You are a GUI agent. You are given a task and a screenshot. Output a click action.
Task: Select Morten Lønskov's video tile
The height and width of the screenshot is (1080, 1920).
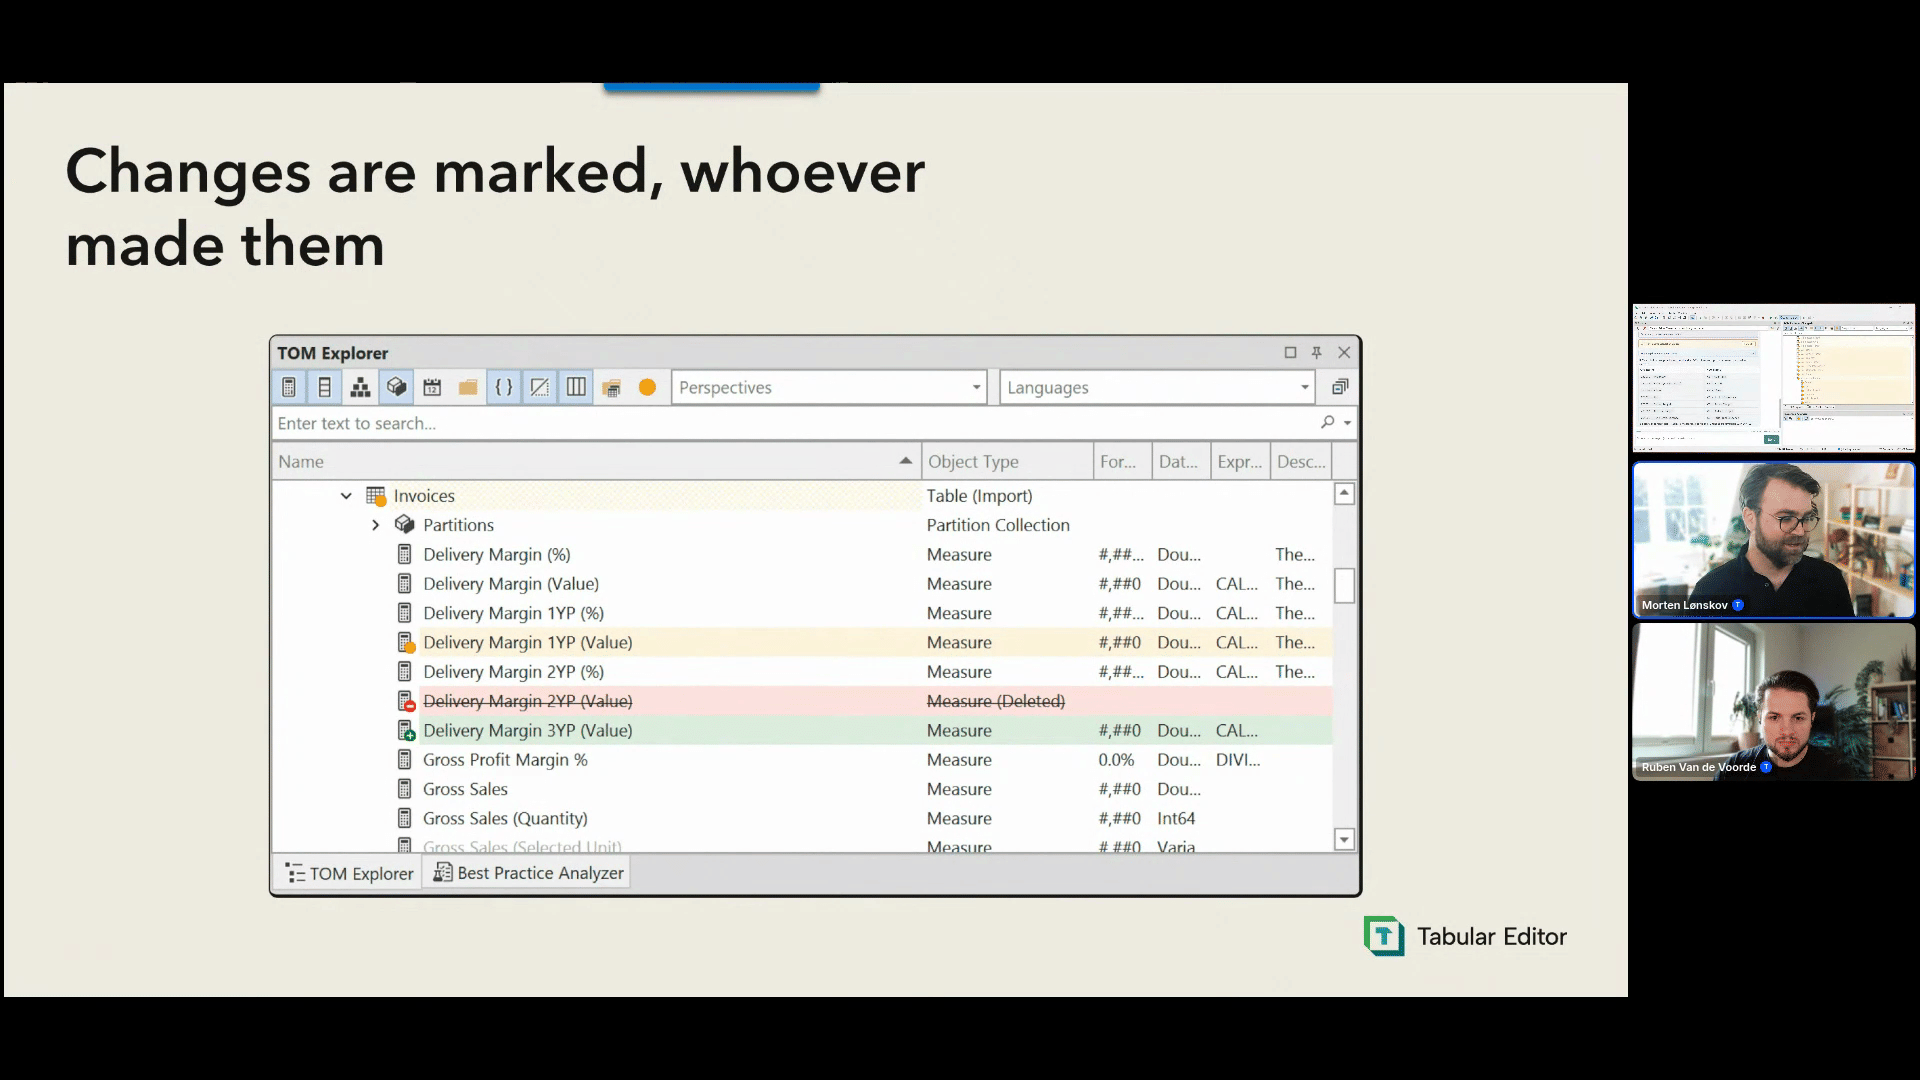1774,540
